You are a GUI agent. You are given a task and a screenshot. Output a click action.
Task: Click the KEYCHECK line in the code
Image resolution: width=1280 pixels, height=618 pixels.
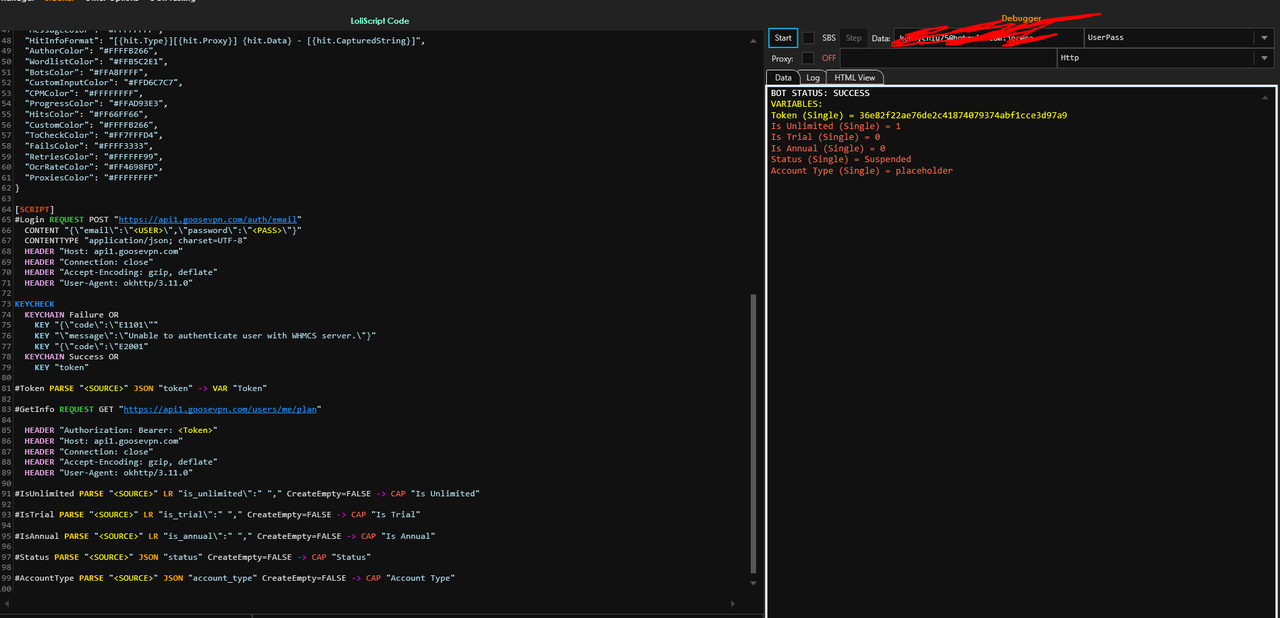point(35,303)
